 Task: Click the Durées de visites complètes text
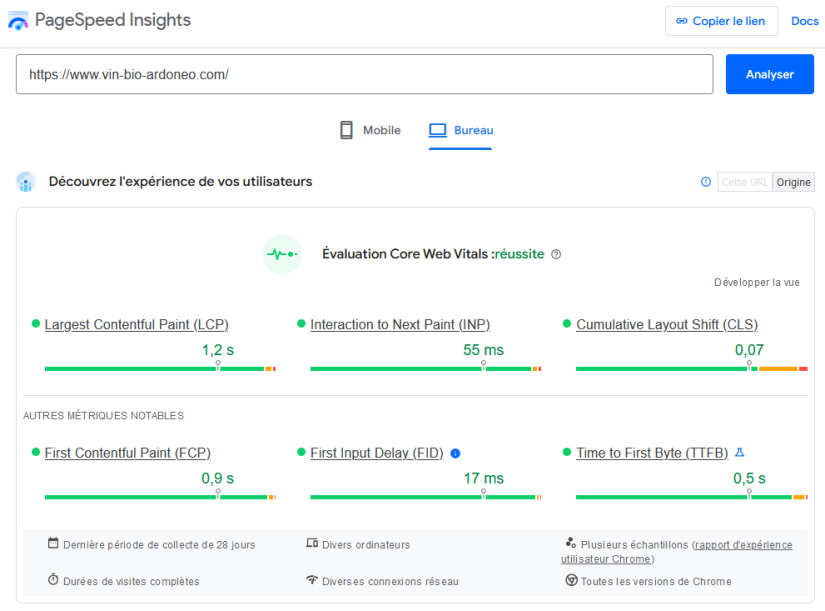point(131,582)
